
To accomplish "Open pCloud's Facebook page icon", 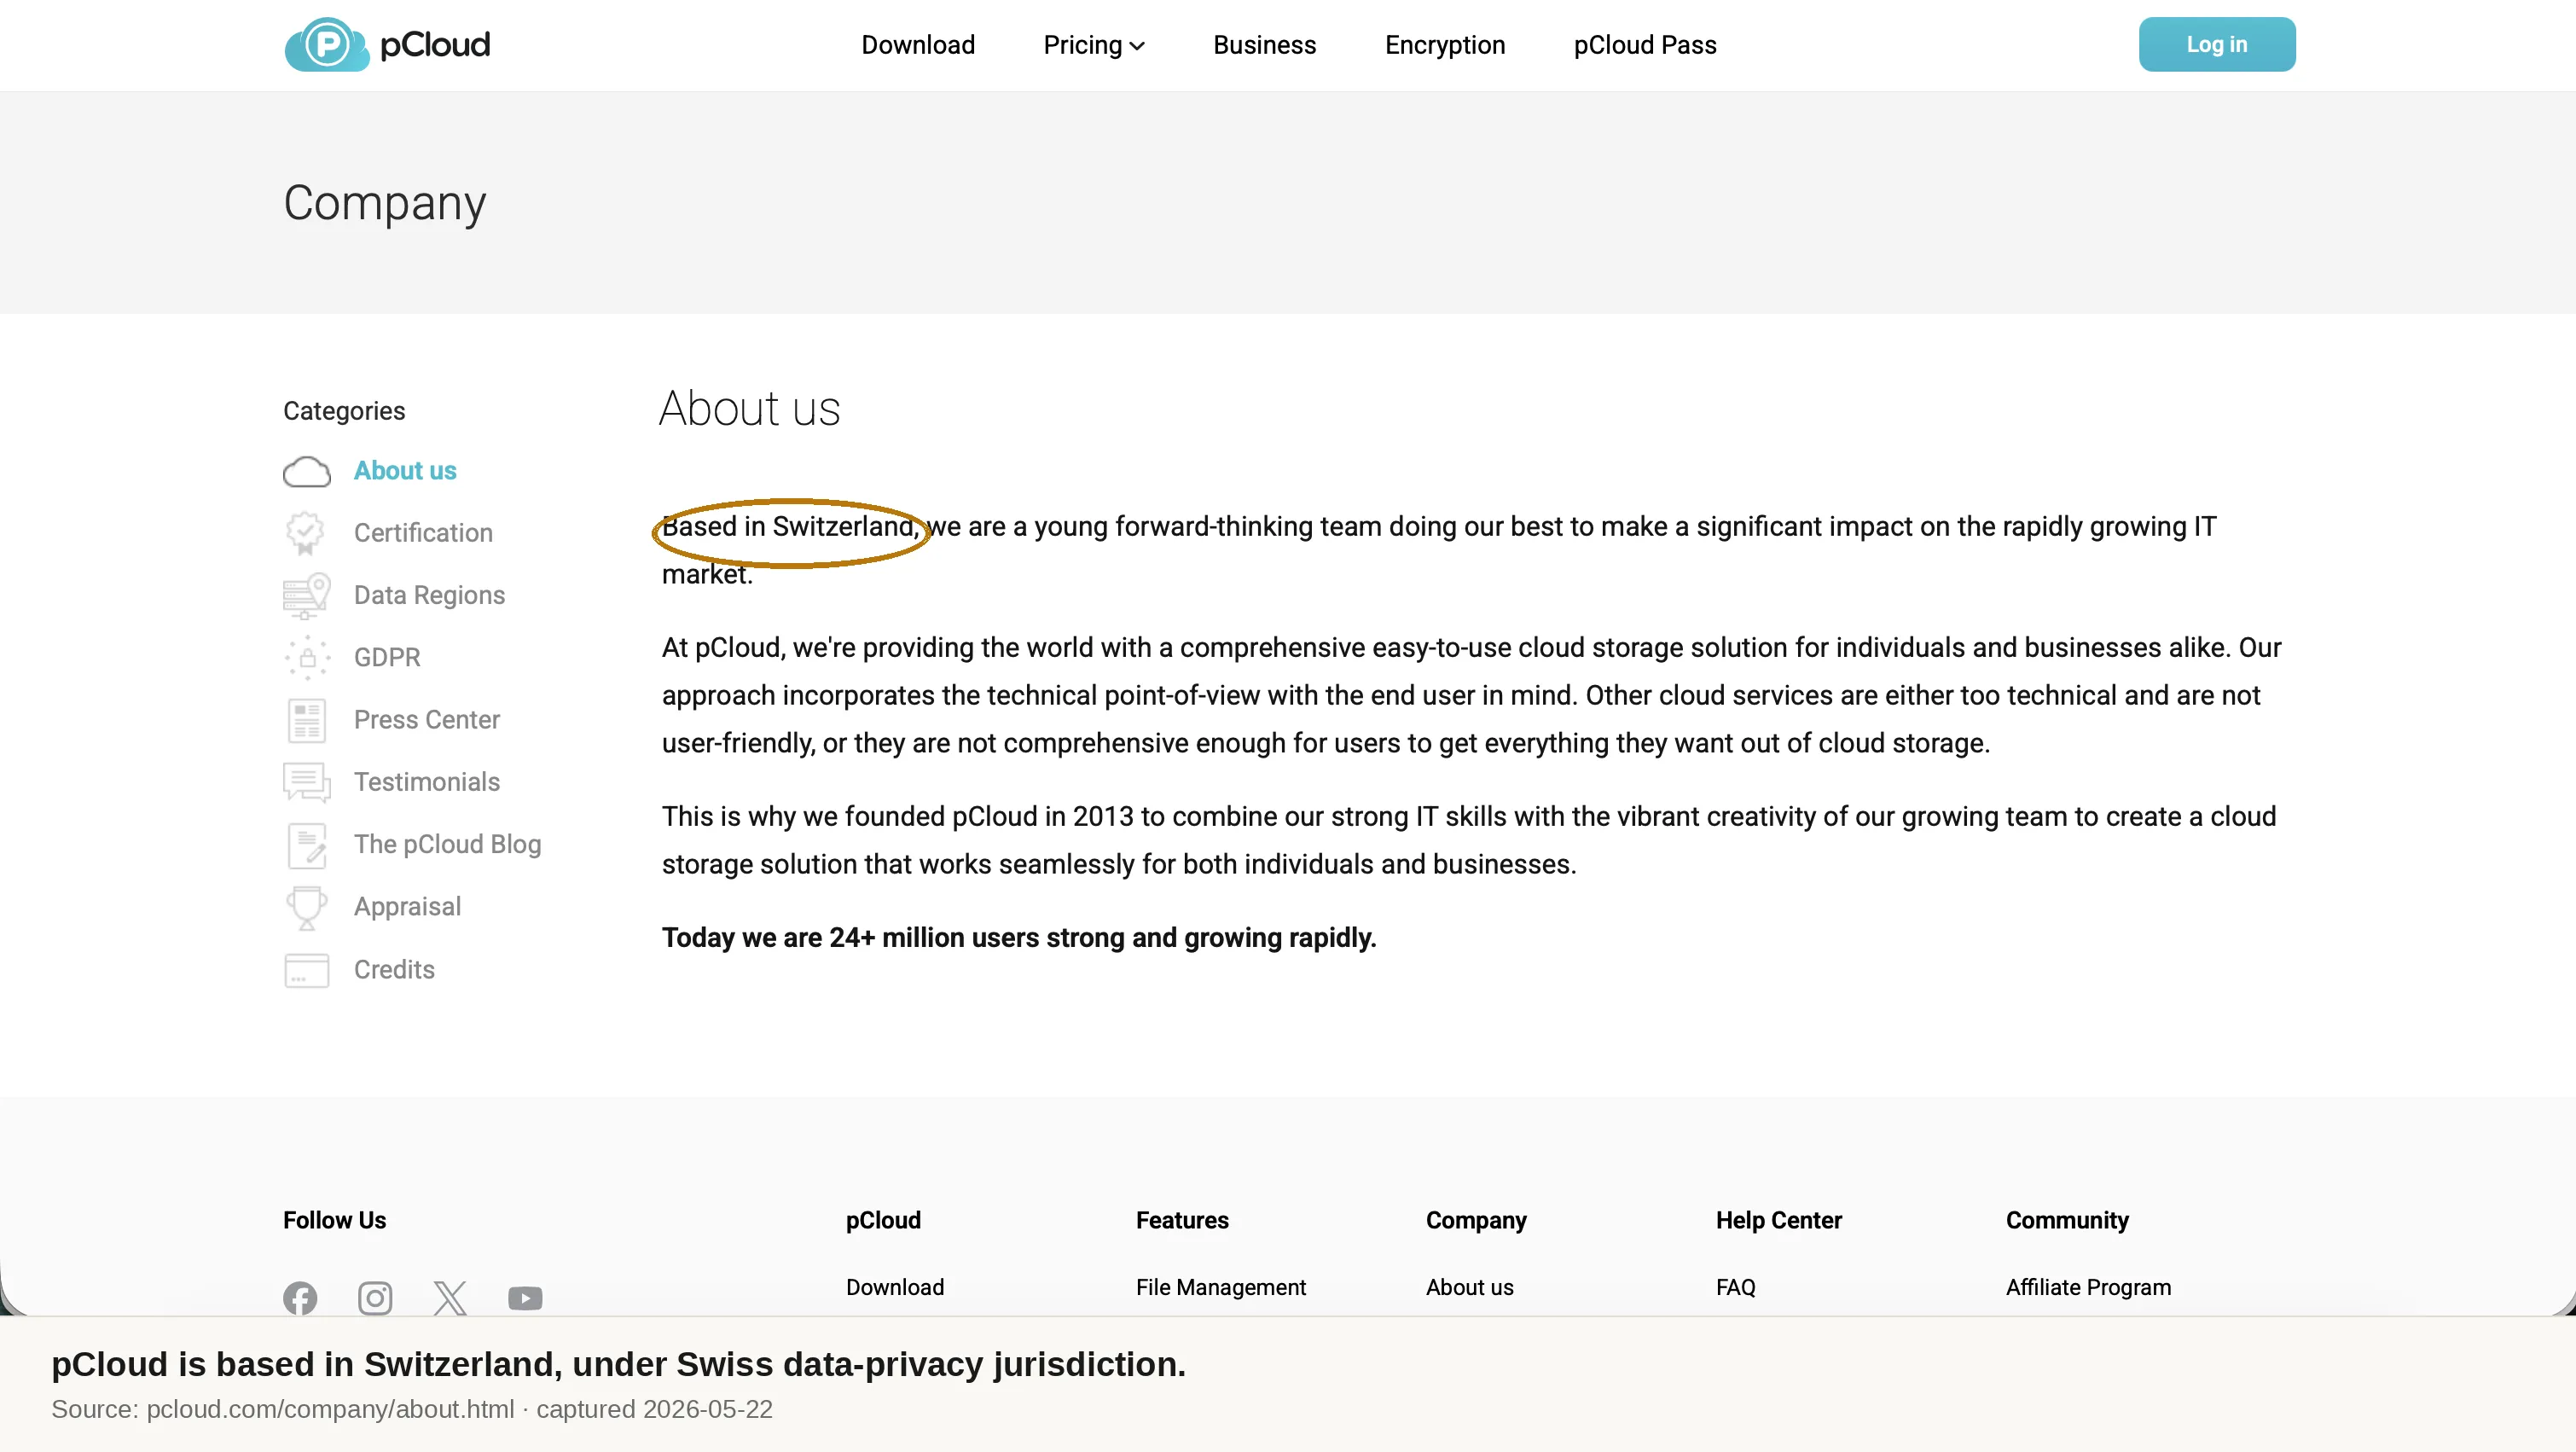I will (300, 1298).
